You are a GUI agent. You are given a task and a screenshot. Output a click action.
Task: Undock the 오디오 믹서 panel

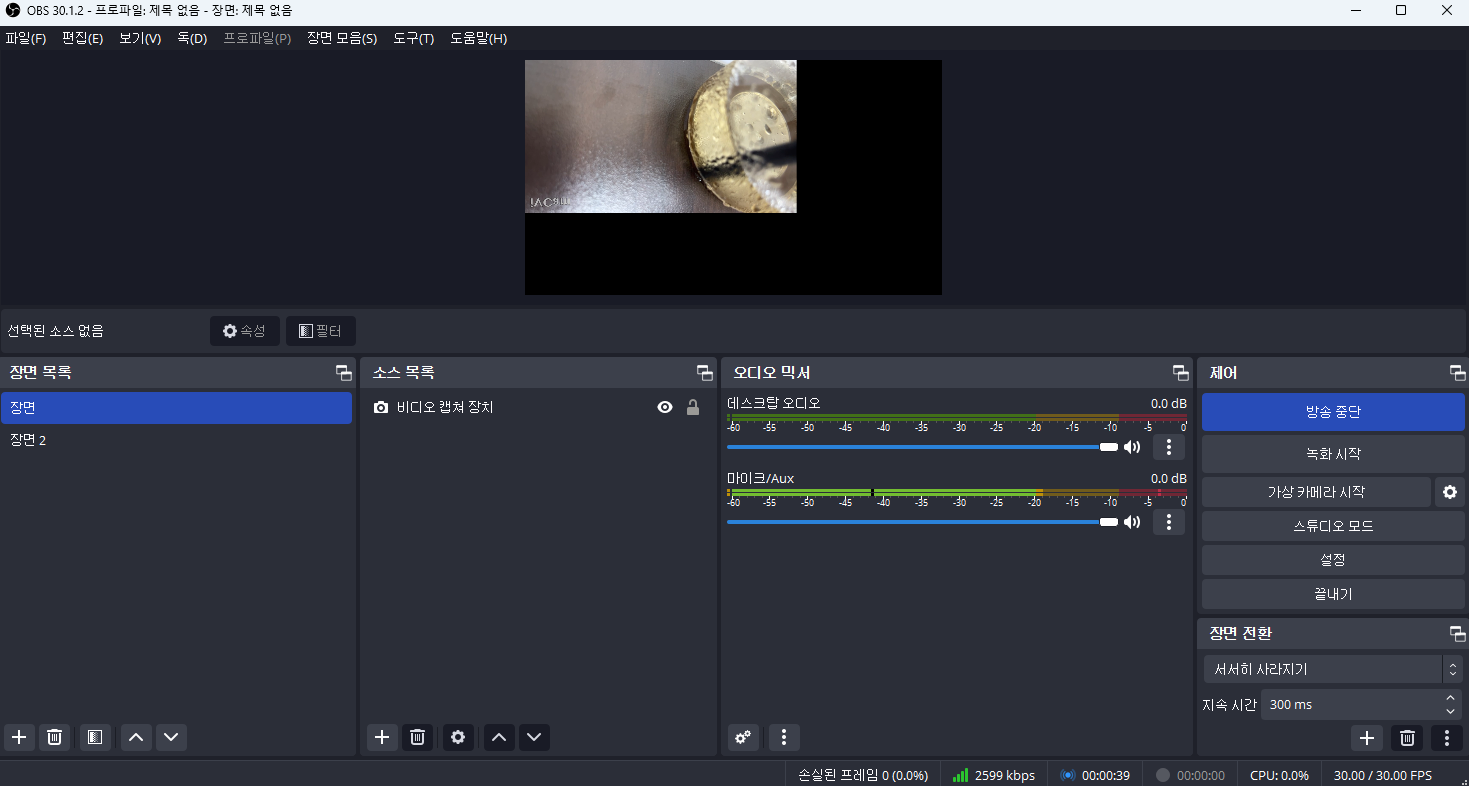pos(1181,373)
